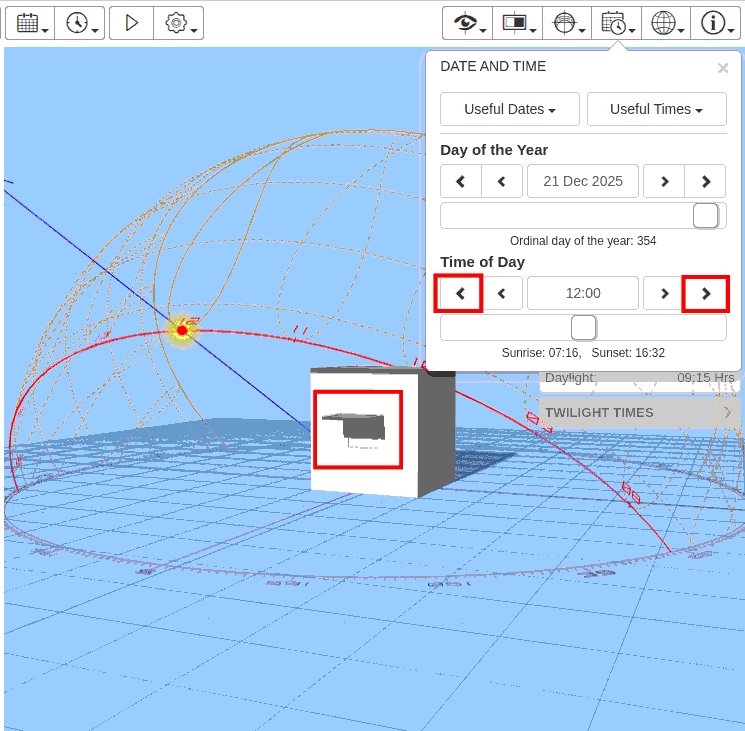This screenshot has height=731, width=745.
Task: Open the shadow display toolbar menu
Action: point(517,23)
